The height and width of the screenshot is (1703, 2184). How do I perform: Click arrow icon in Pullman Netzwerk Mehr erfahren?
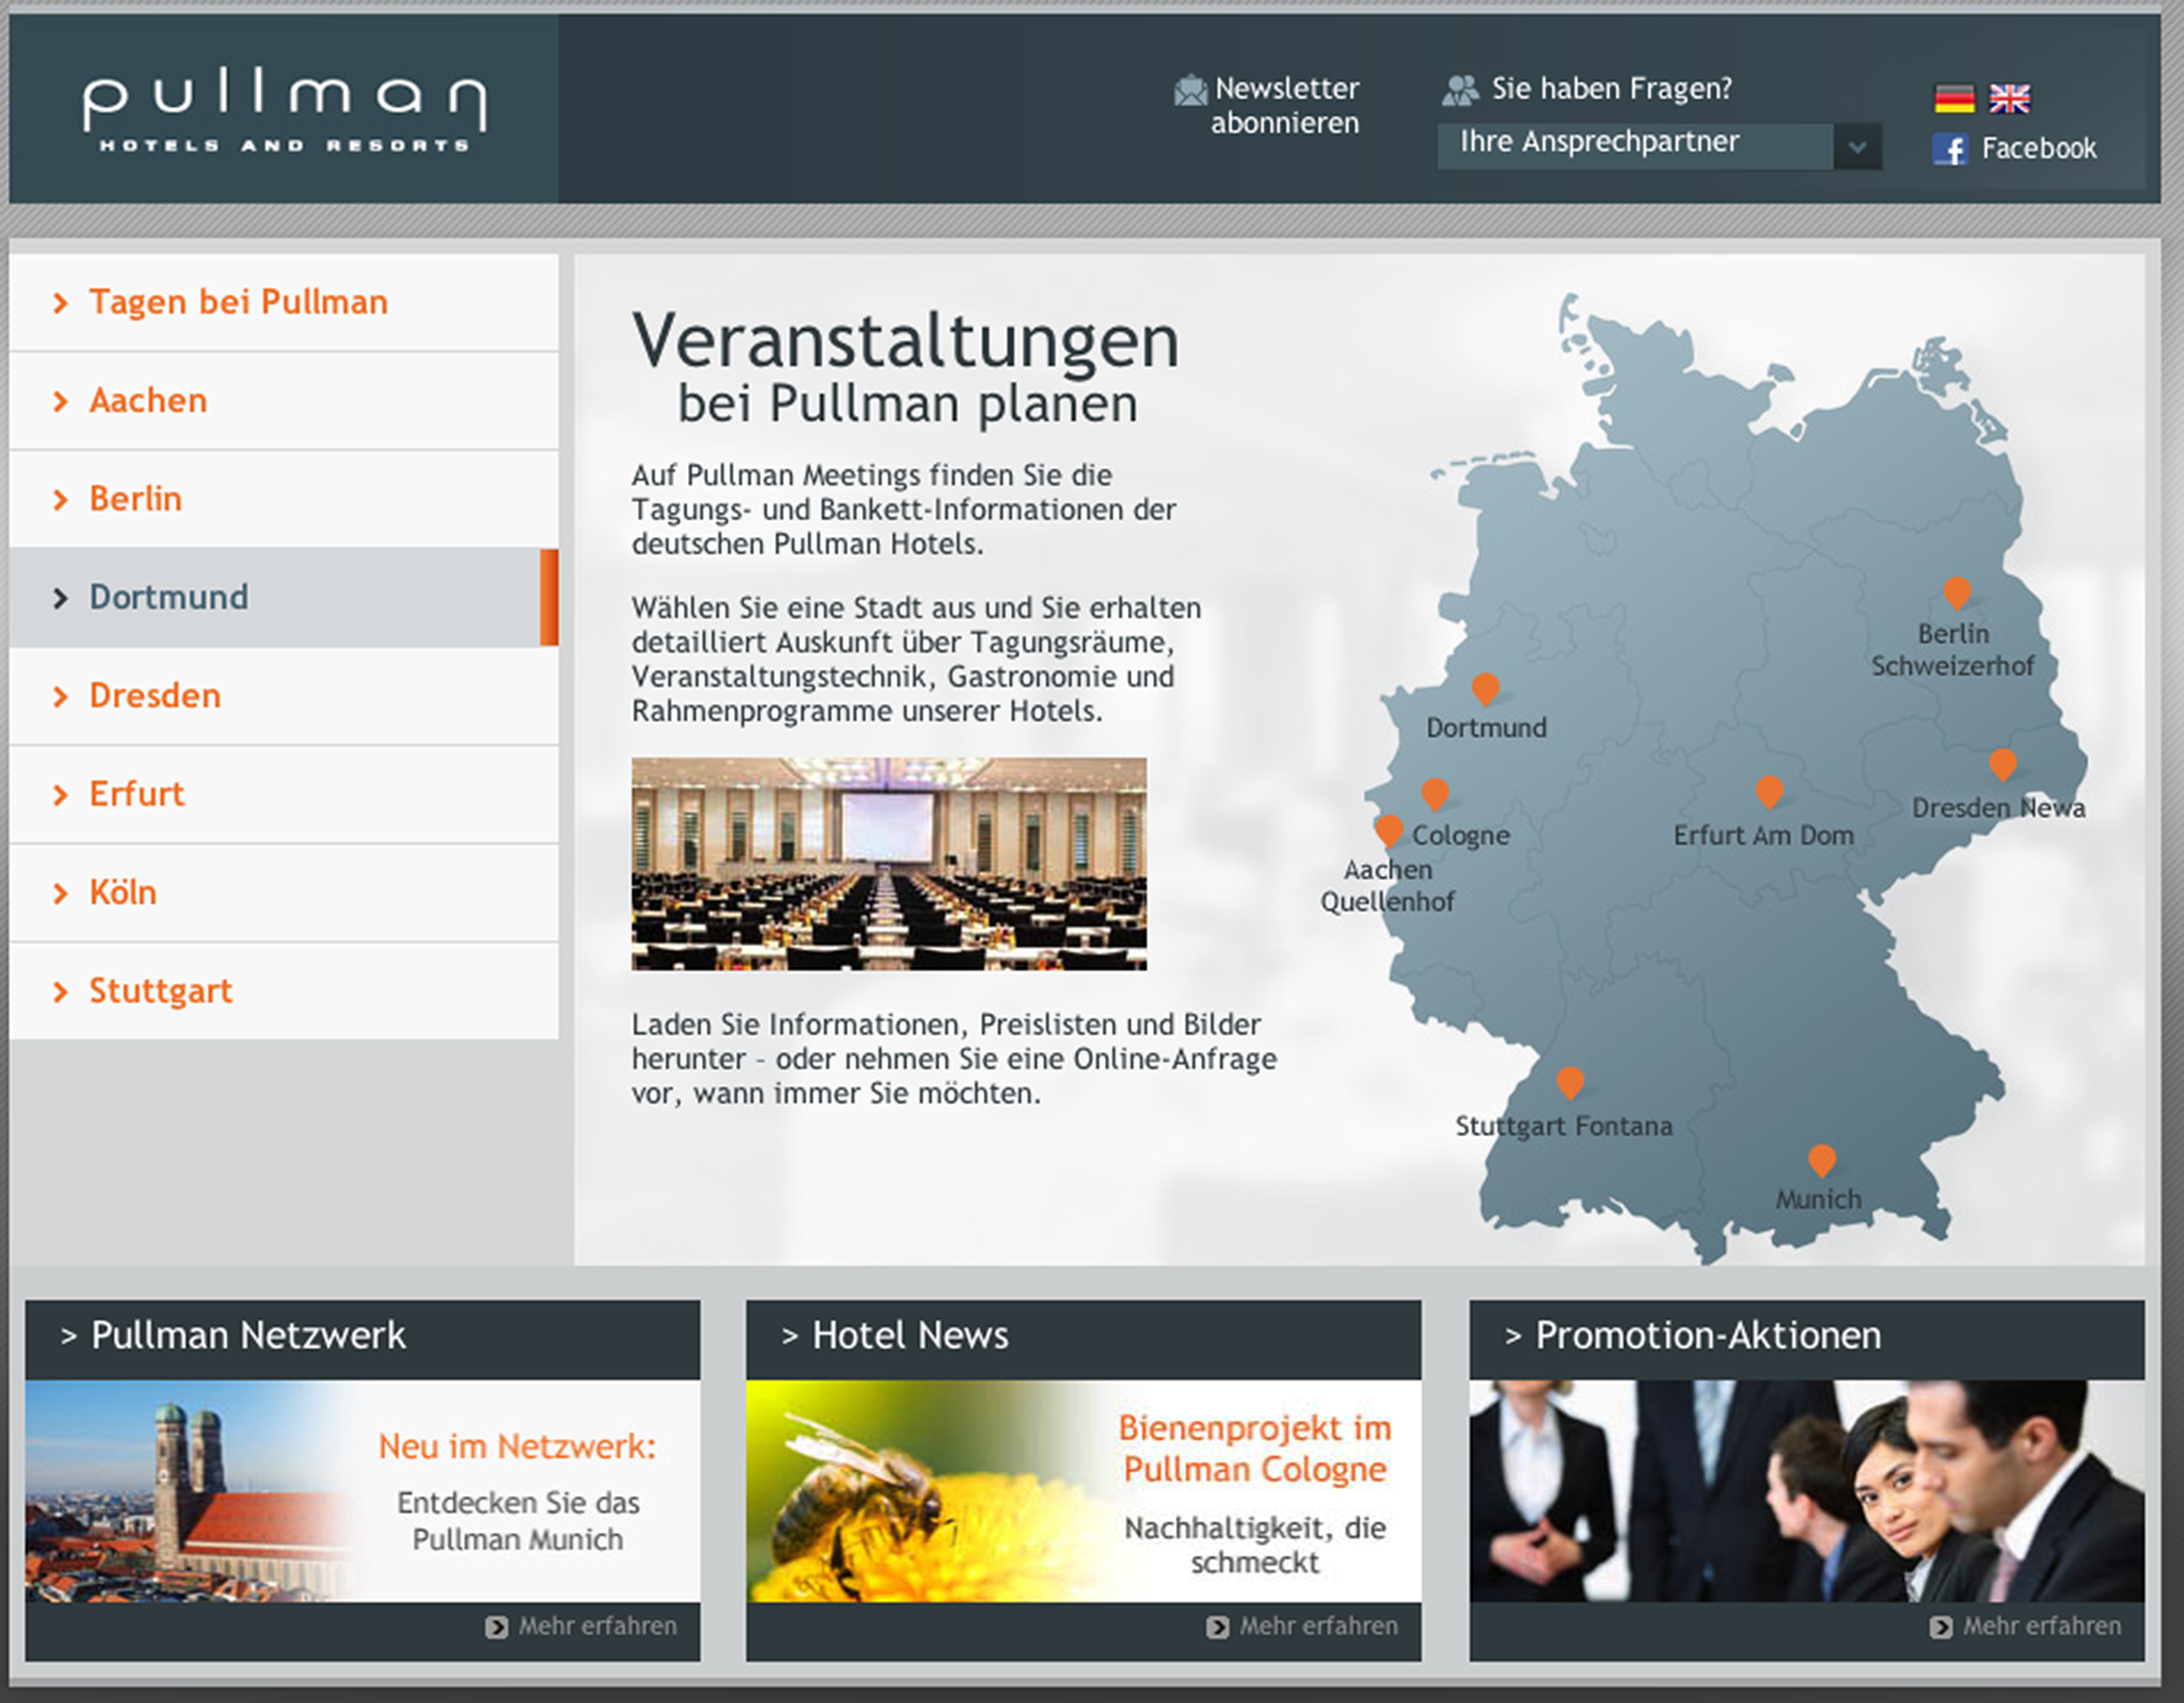pyautogui.click(x=496, y=1627)
